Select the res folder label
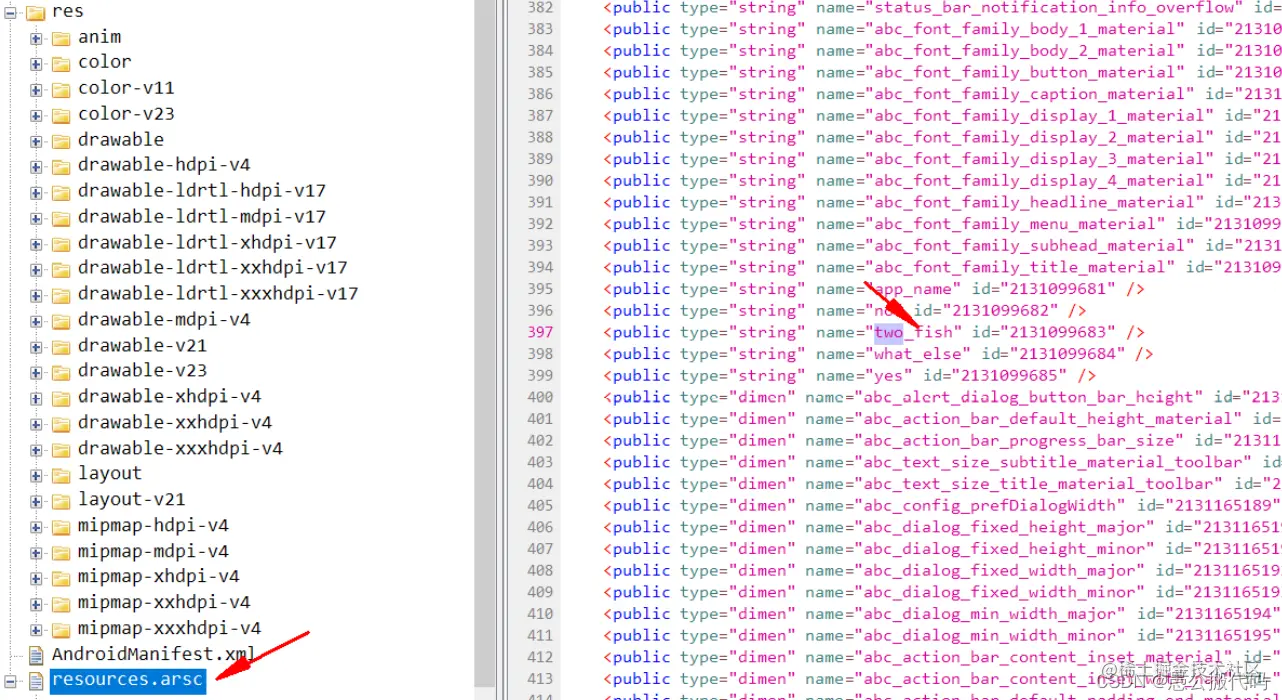The image size is (1282, 700). click(x=68, y=12)
